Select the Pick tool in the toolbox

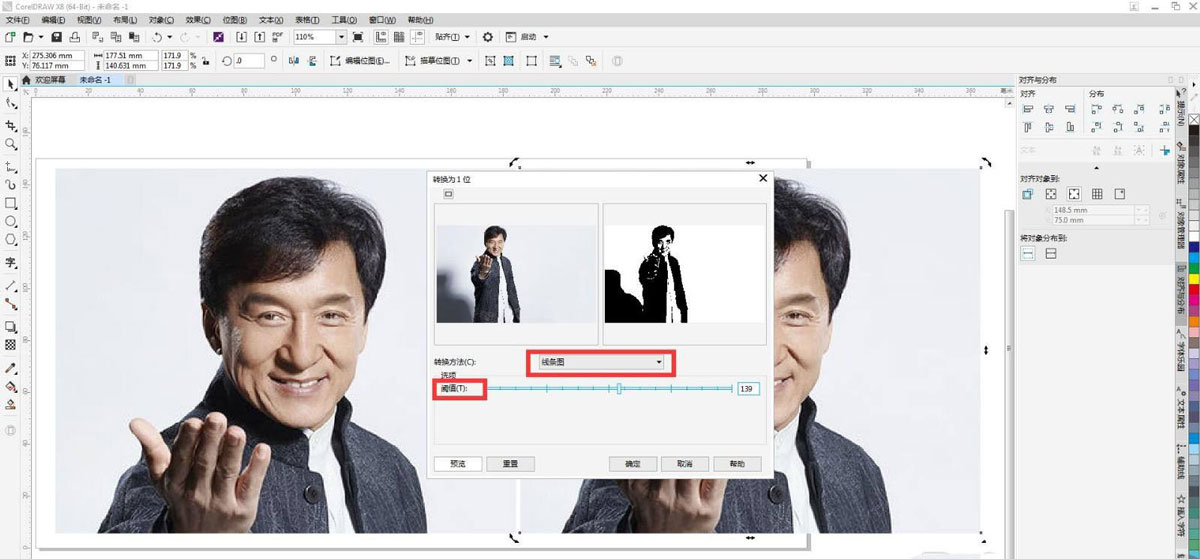tap(11, 83)
